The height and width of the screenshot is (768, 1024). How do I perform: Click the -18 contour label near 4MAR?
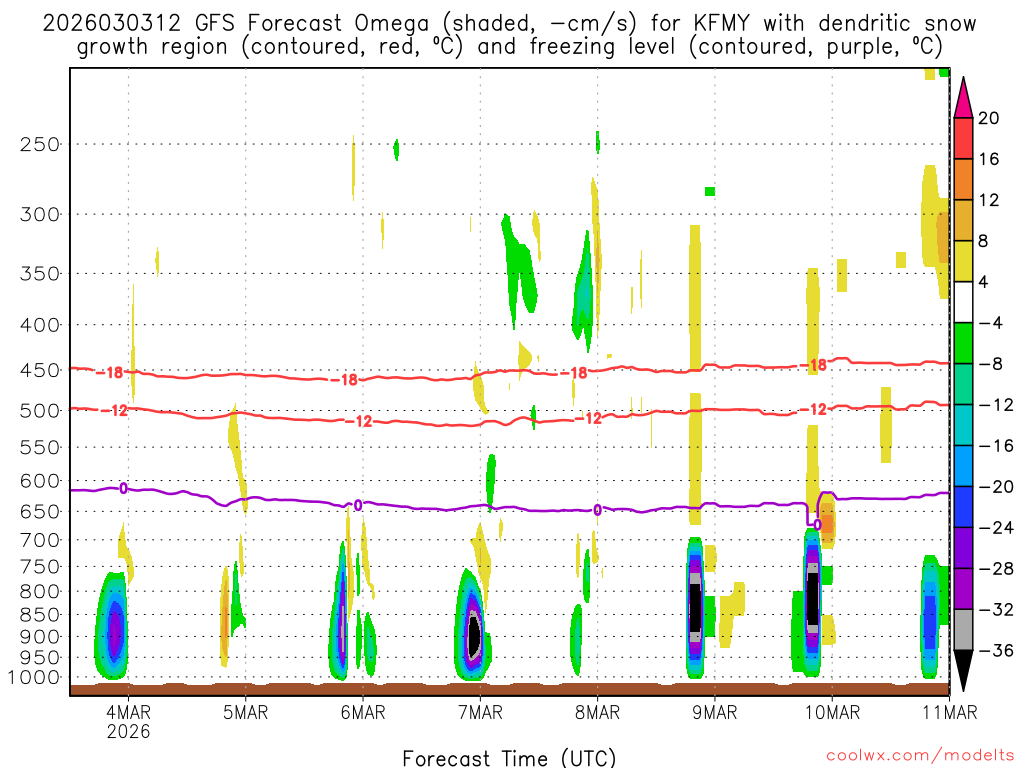point(109,373)
